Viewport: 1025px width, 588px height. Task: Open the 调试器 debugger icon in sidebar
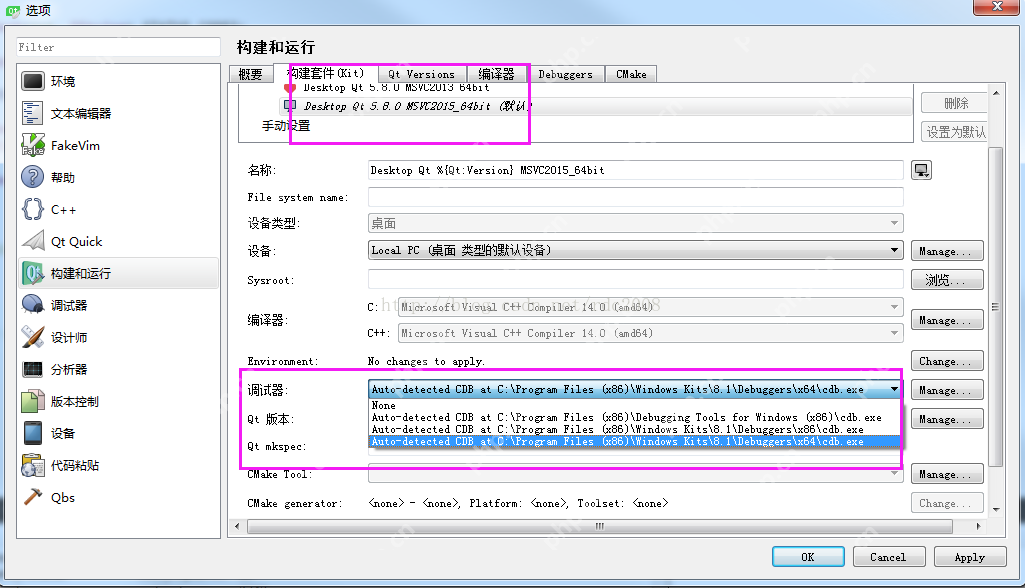(x=33, y=305)
